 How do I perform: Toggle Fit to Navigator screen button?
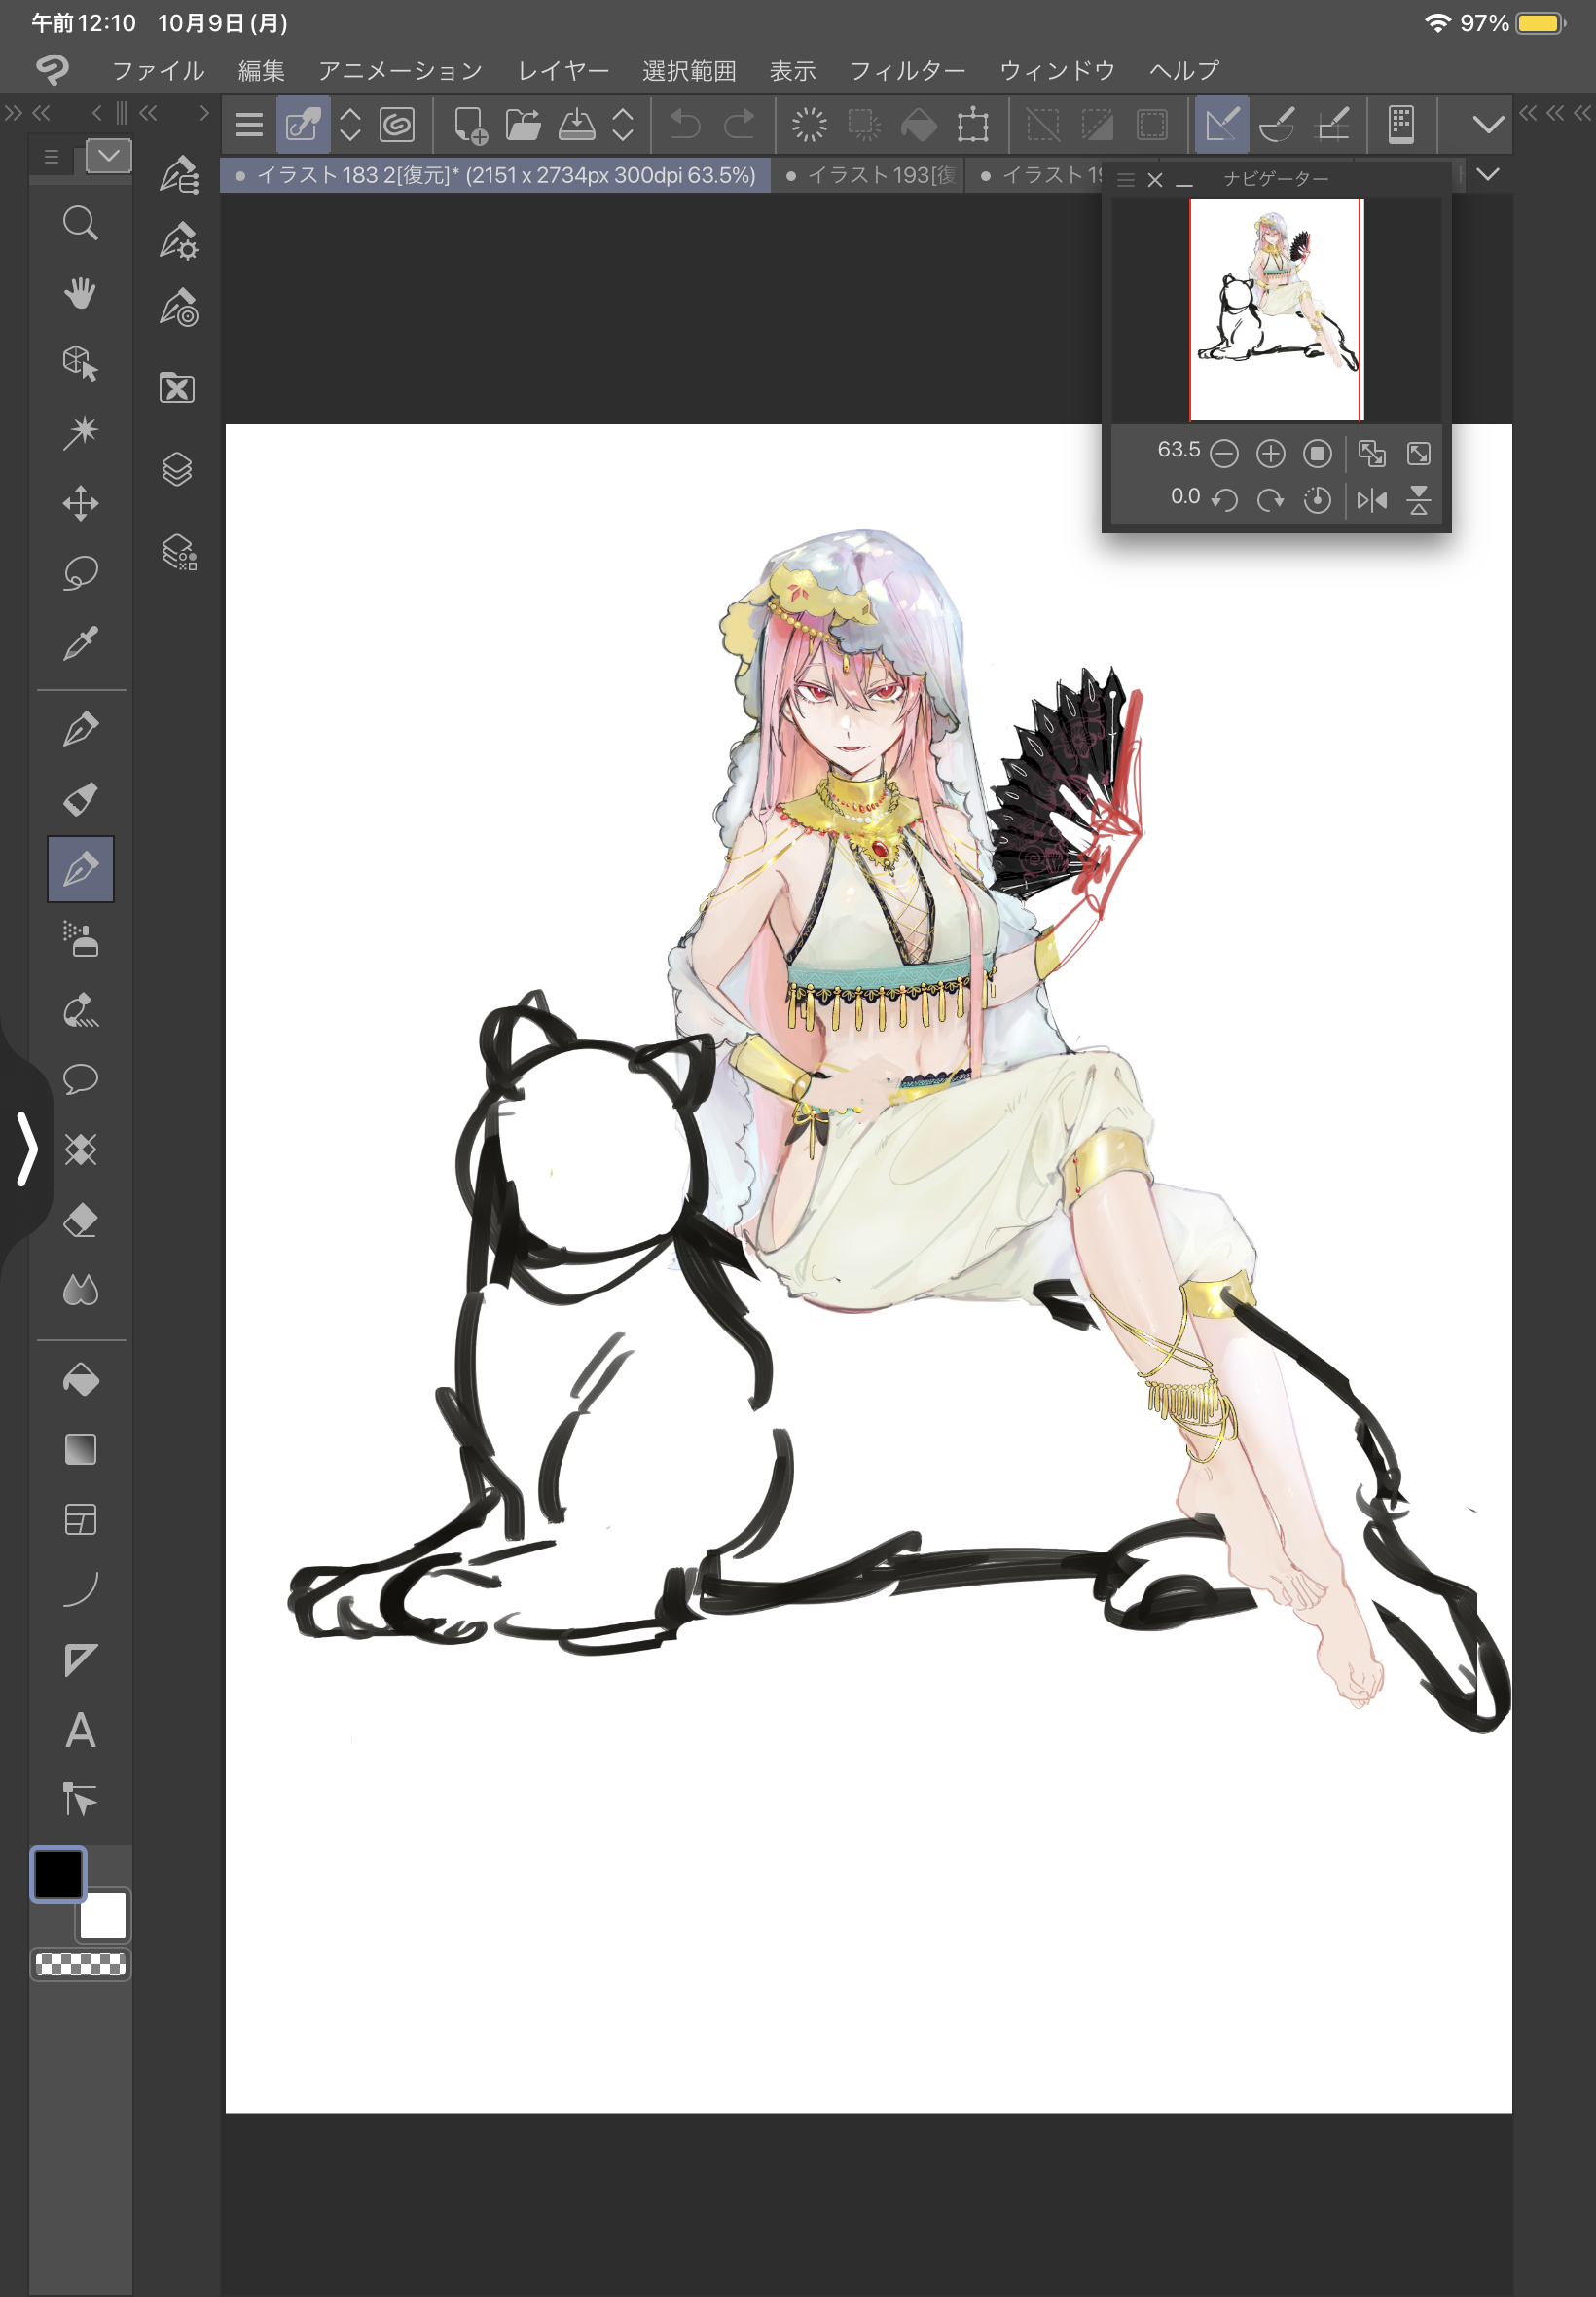coord(1372,454)
